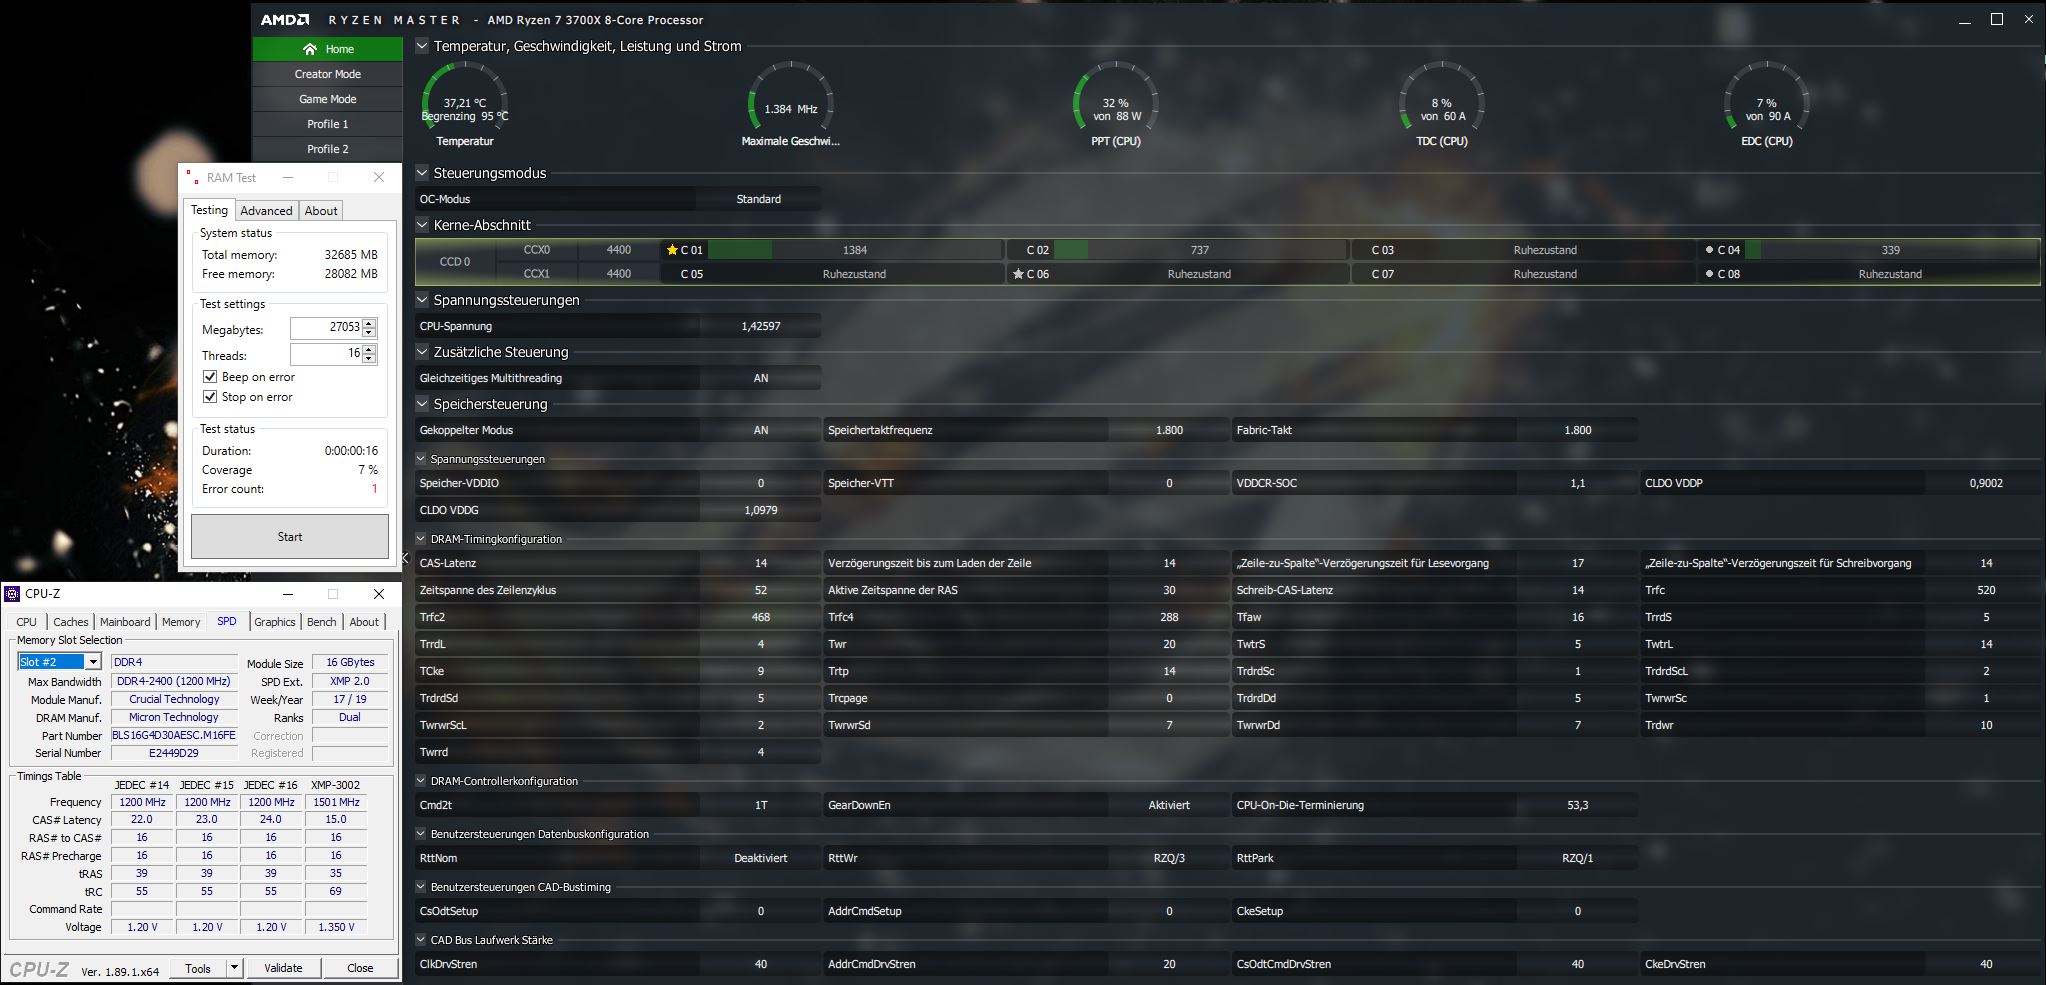Click the C 01 core usage bar

point(854,250)
